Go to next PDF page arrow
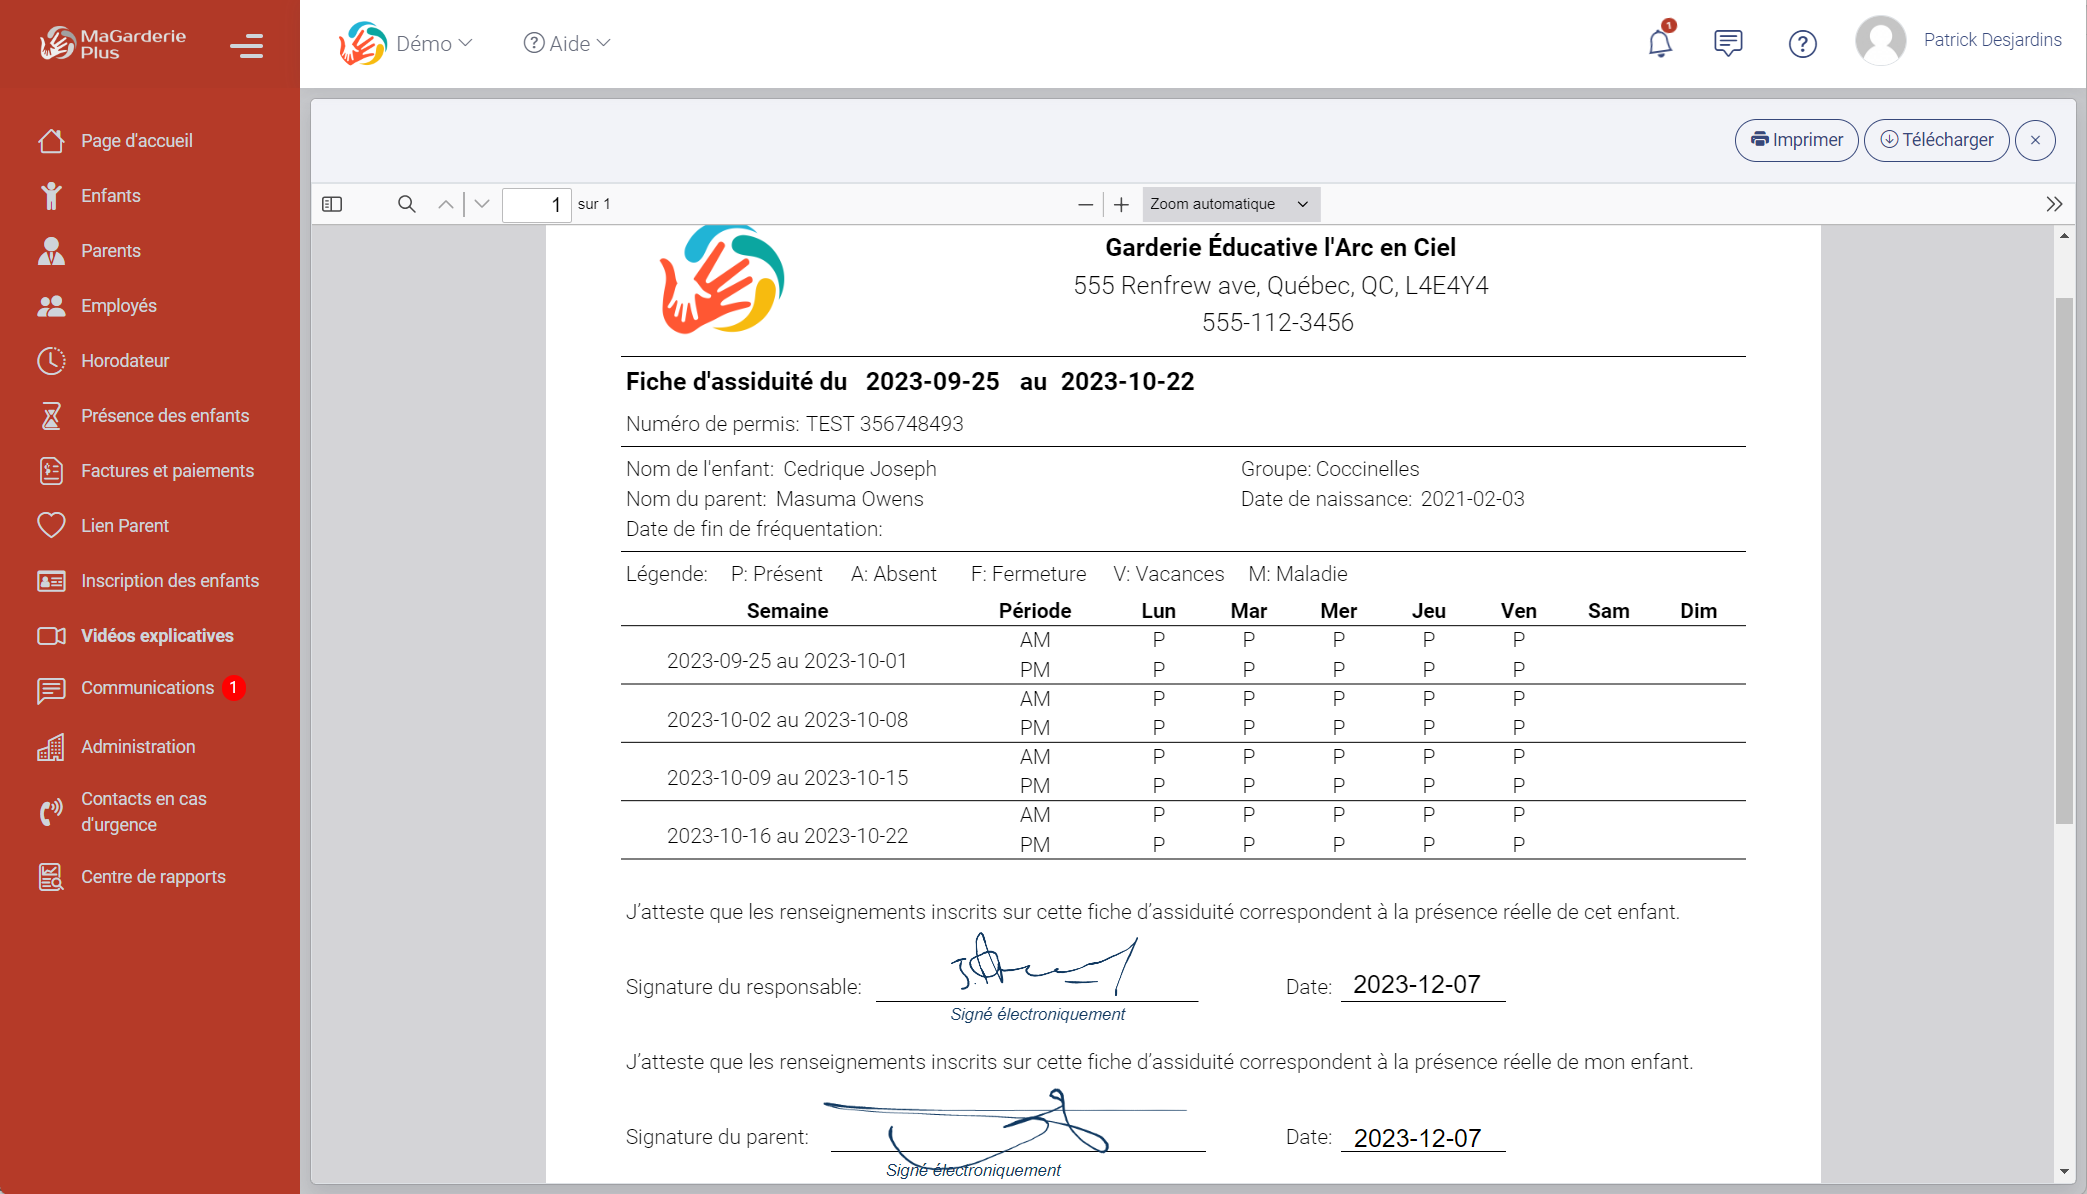Image resolution: width=2087 pixels, height=1194 pixels. coord(482,204)
